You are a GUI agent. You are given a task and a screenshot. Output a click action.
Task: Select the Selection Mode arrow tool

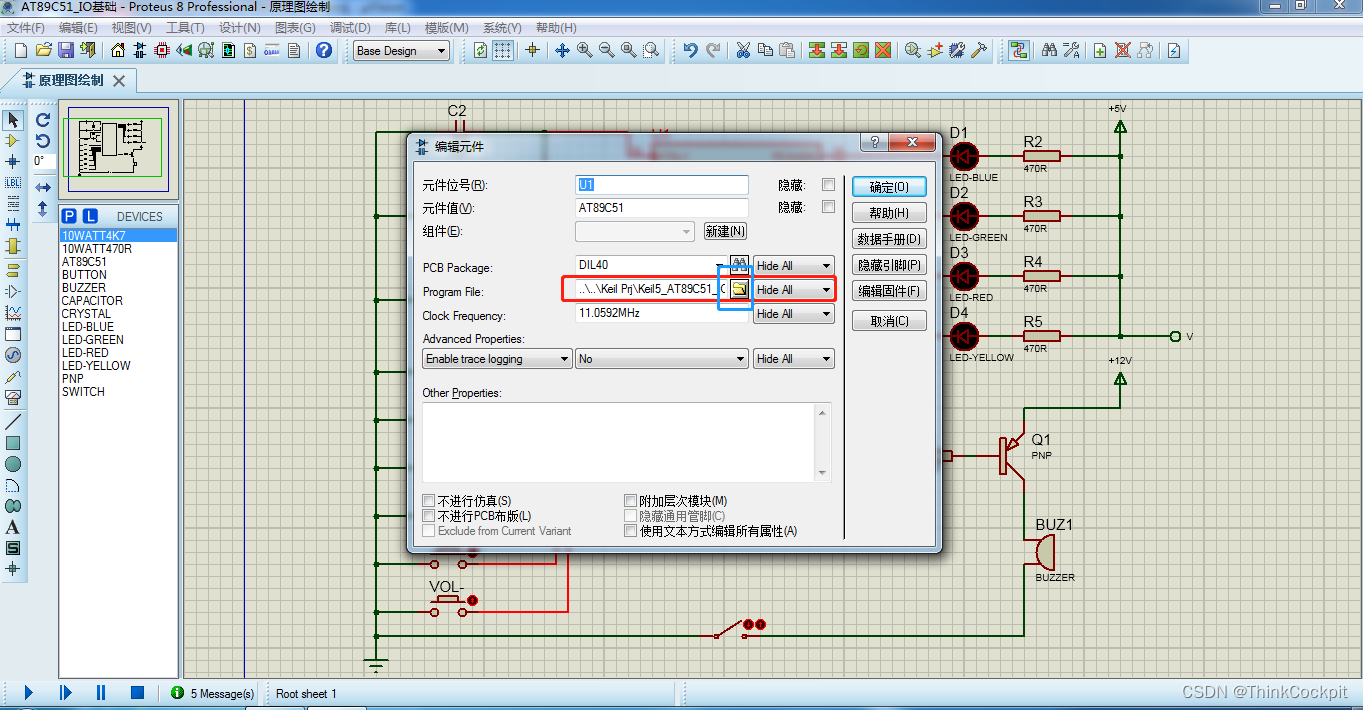(x=13, y=120)
